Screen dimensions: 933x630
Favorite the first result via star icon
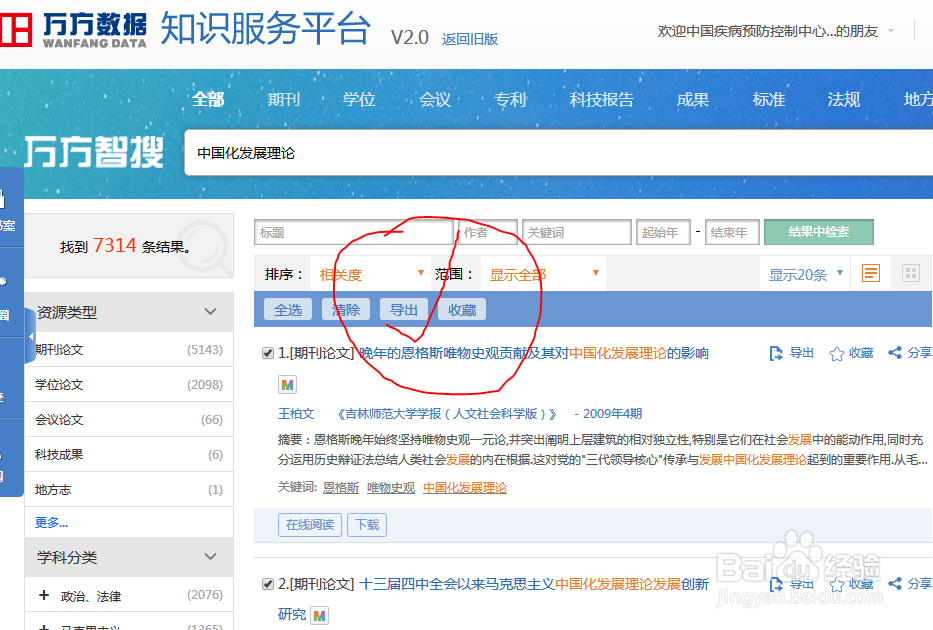838,352
